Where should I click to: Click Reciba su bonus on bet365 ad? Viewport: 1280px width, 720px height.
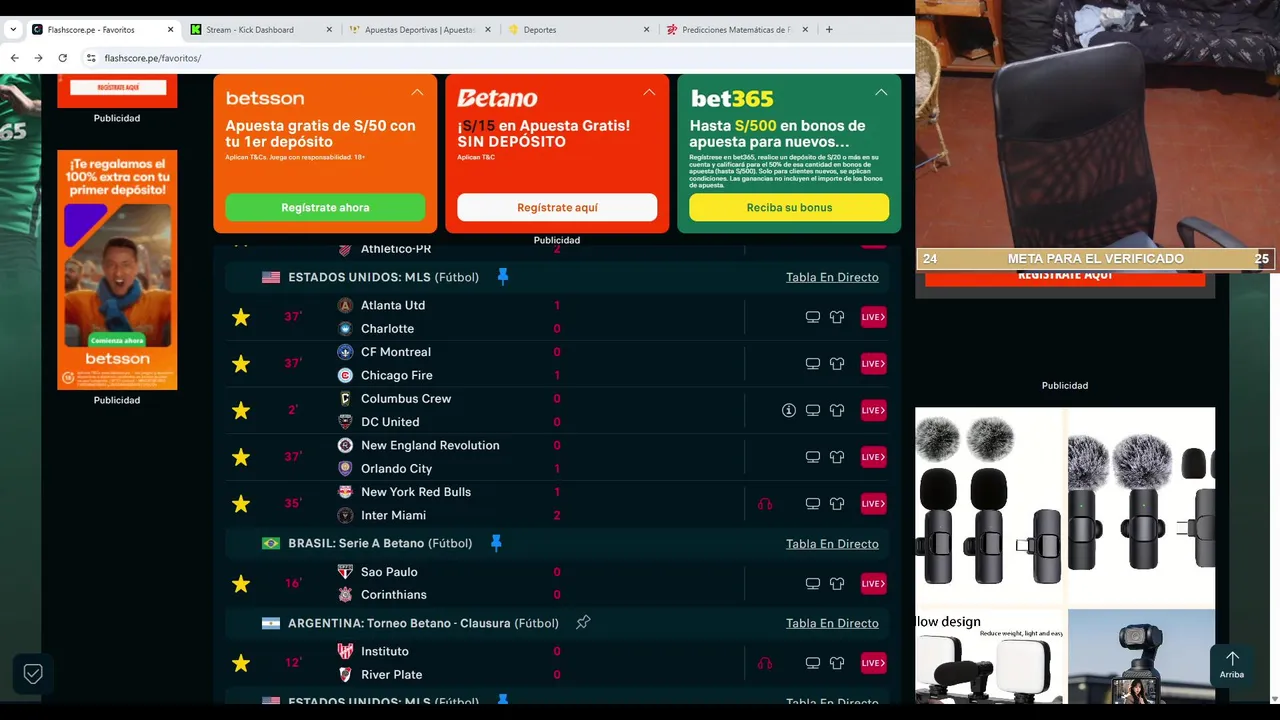click(789, 207)
